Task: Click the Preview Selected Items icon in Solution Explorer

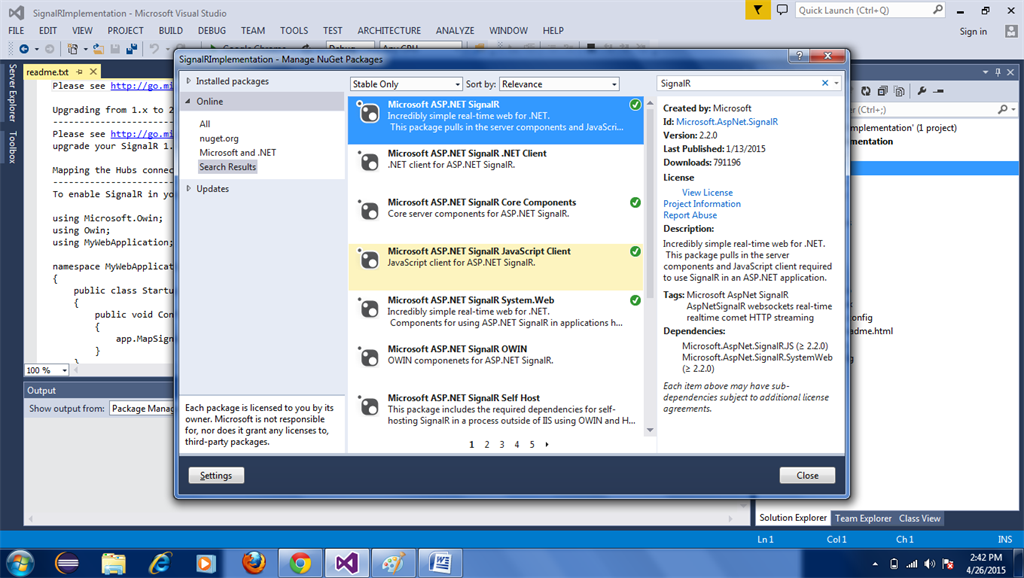Action: tap(939, 91)
